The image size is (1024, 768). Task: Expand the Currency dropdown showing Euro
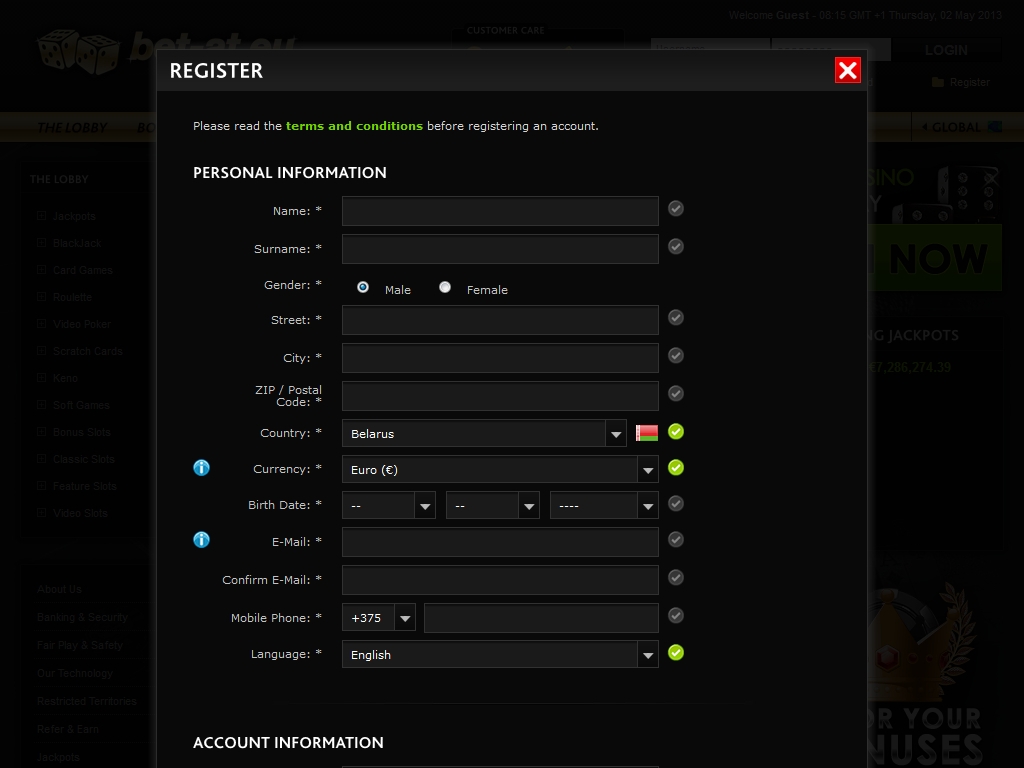coord(499,470)
